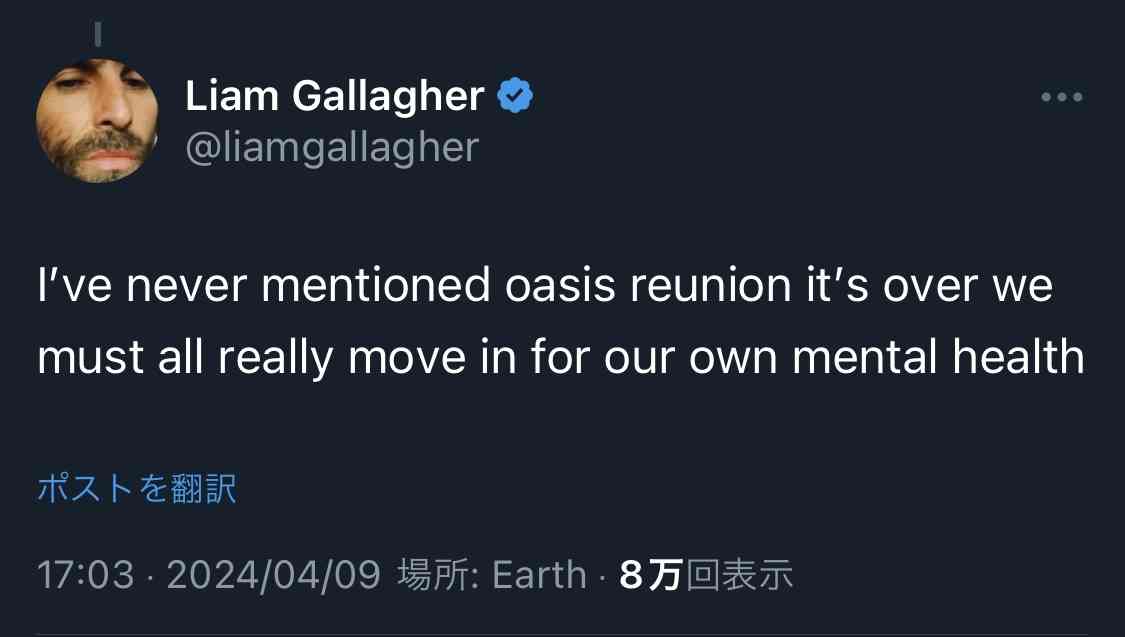The width and height of the screenshot is (1125, 637).
Task: Tap the word "oasis" in the tweet
Action: tap(560, 286)
